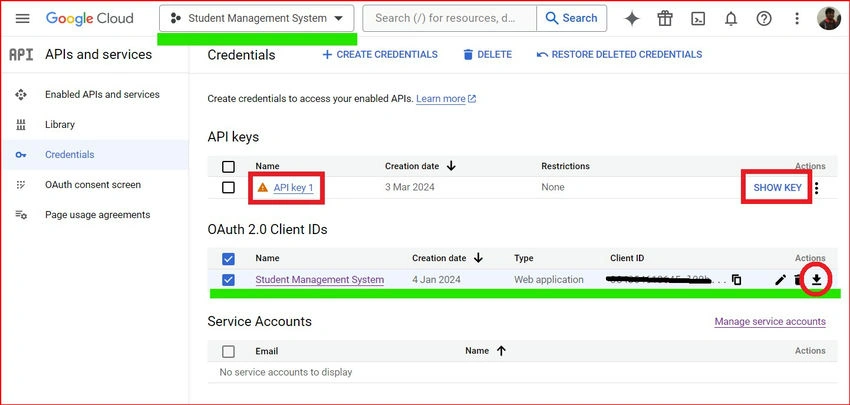Check the API key 1 row checkbox
The image size is (850, 405).
[228, 188]
